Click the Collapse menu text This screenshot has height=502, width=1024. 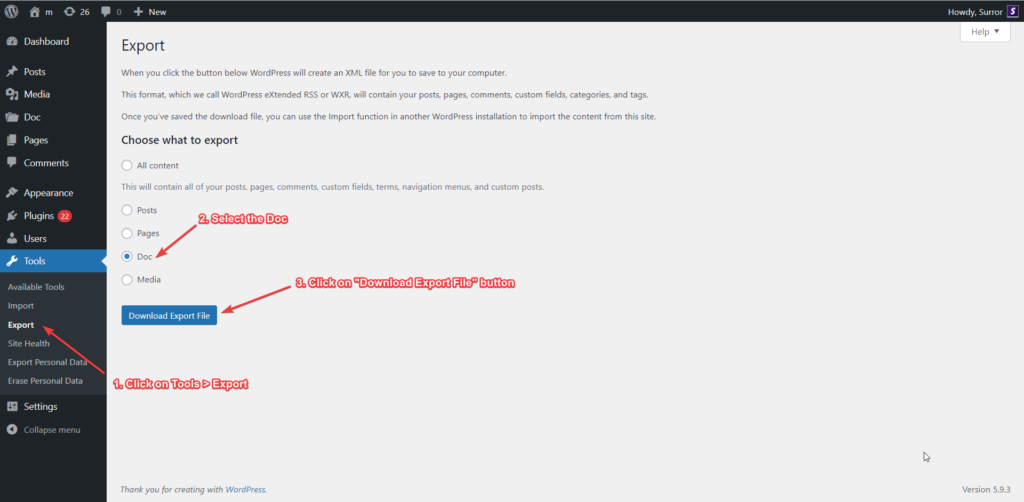pos(52,430)
